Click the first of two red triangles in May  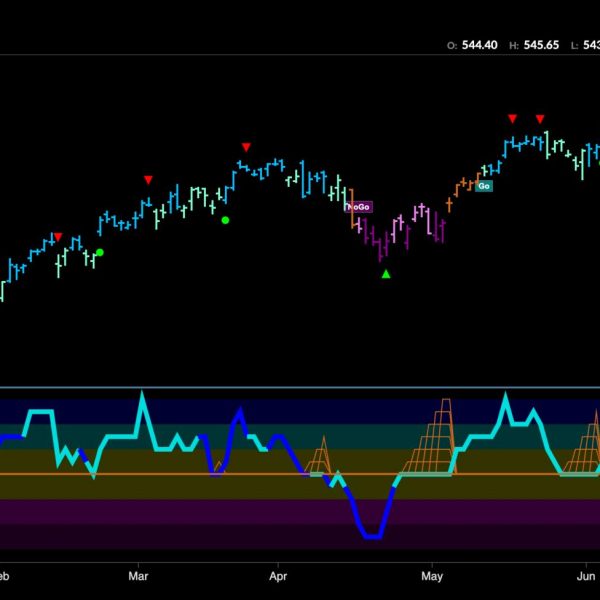pyautogui.click(x=512, y=119)
